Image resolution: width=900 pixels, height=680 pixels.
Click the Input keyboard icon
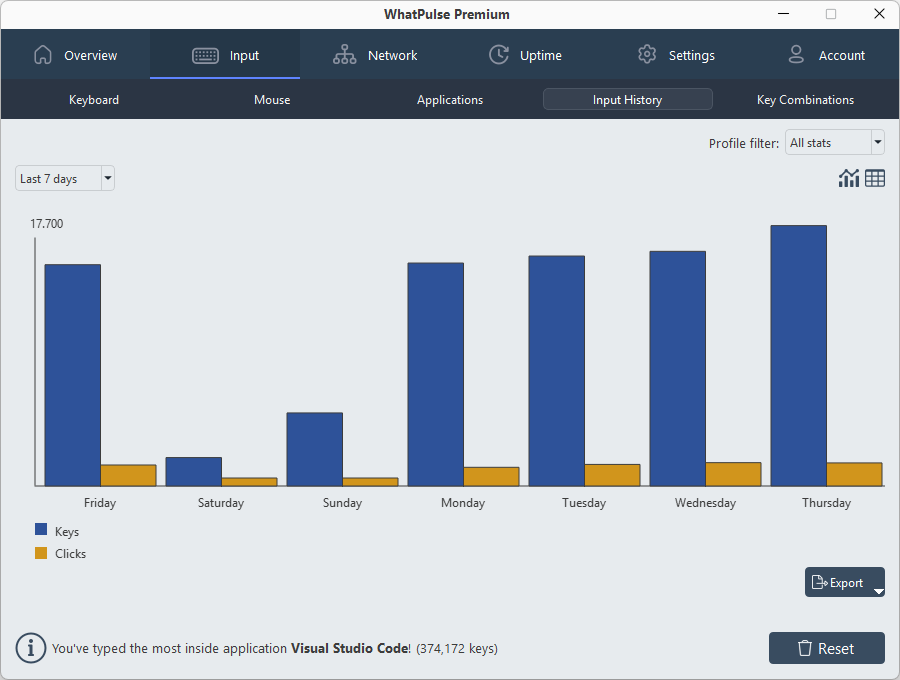[x=206, y=55]
